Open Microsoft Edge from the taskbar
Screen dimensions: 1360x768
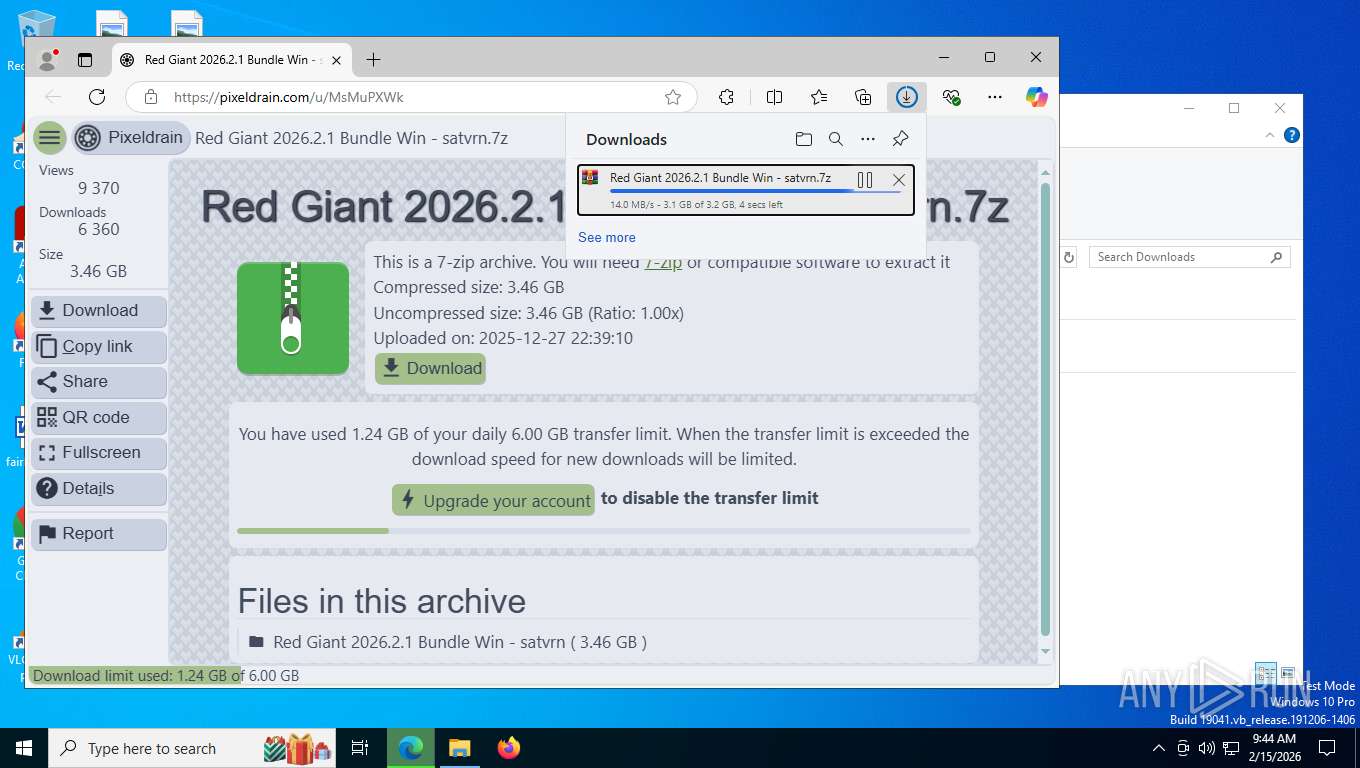(x=411, y=748)
